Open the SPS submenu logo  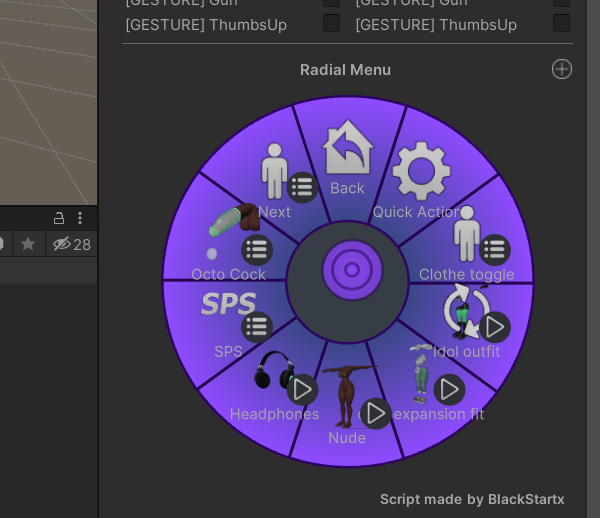point(228,304)
